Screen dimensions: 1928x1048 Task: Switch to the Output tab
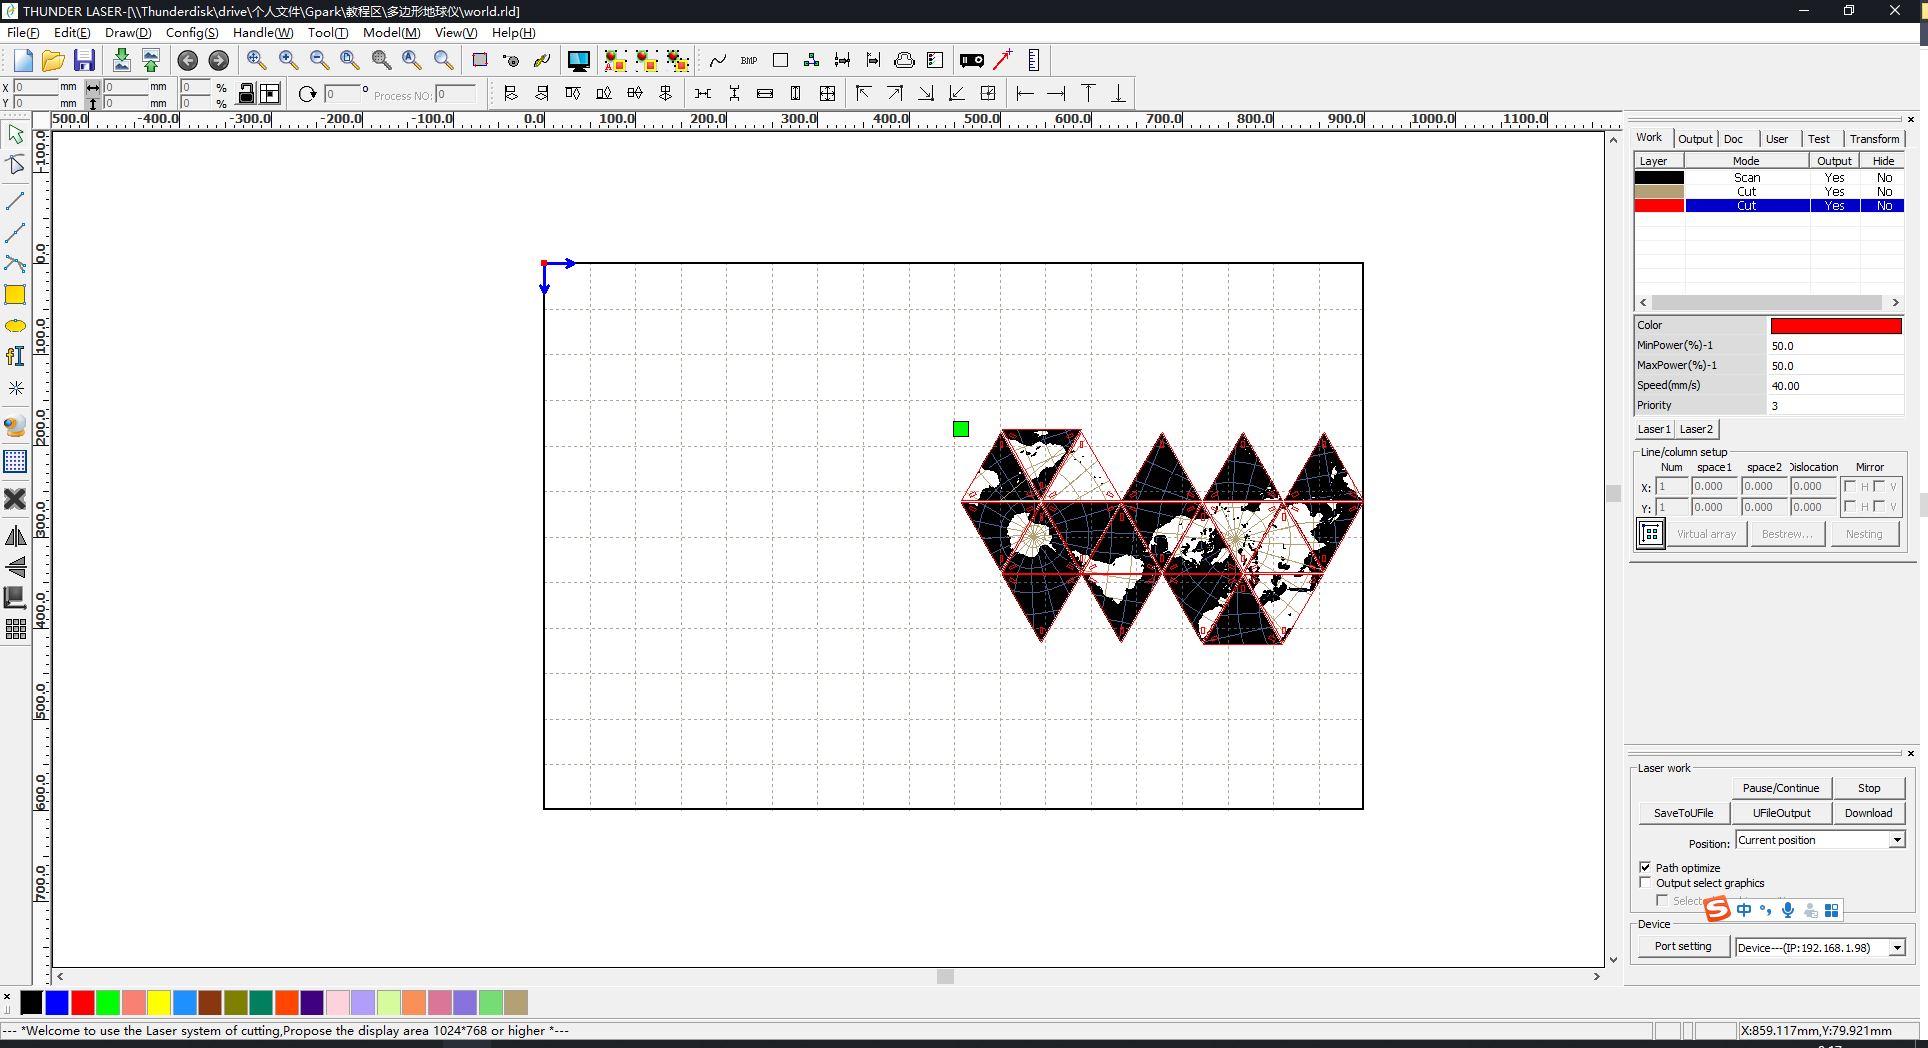[1695, 139]
